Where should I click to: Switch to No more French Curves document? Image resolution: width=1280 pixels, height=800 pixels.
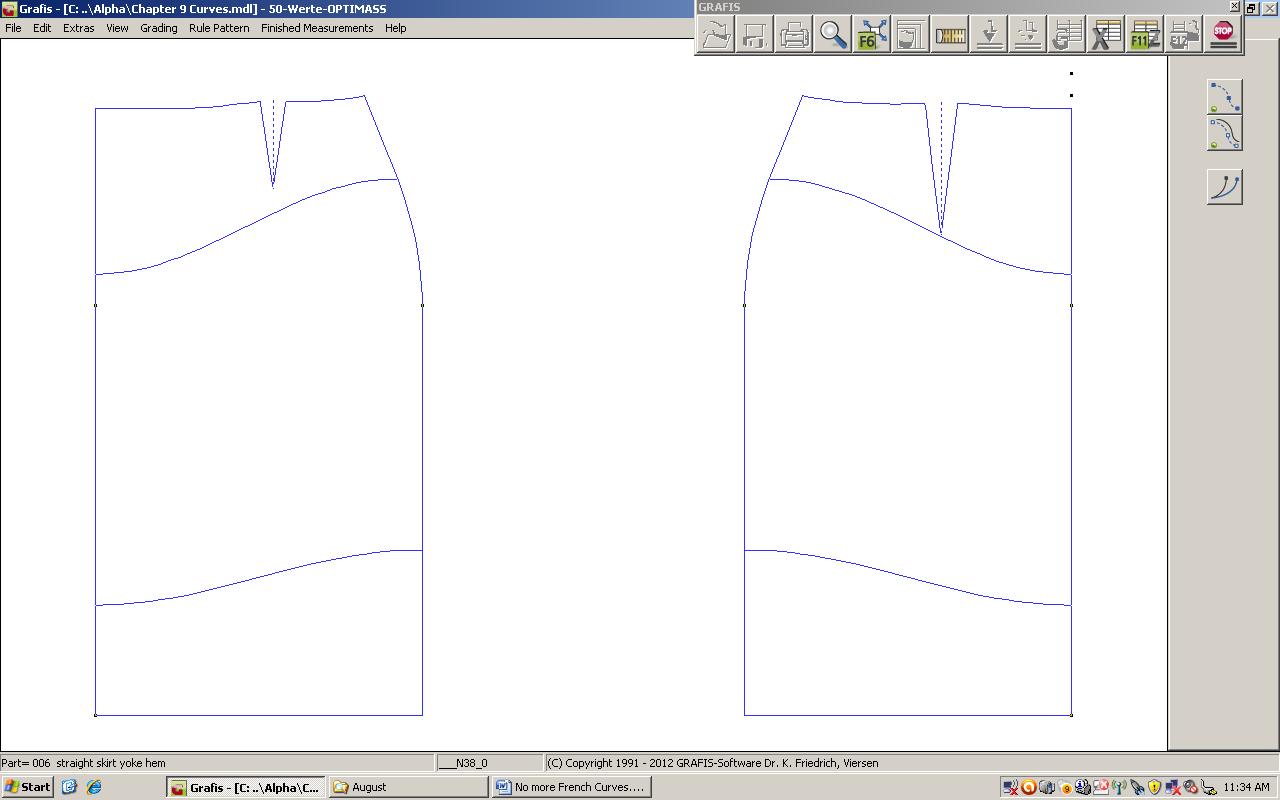coord(571,787)
